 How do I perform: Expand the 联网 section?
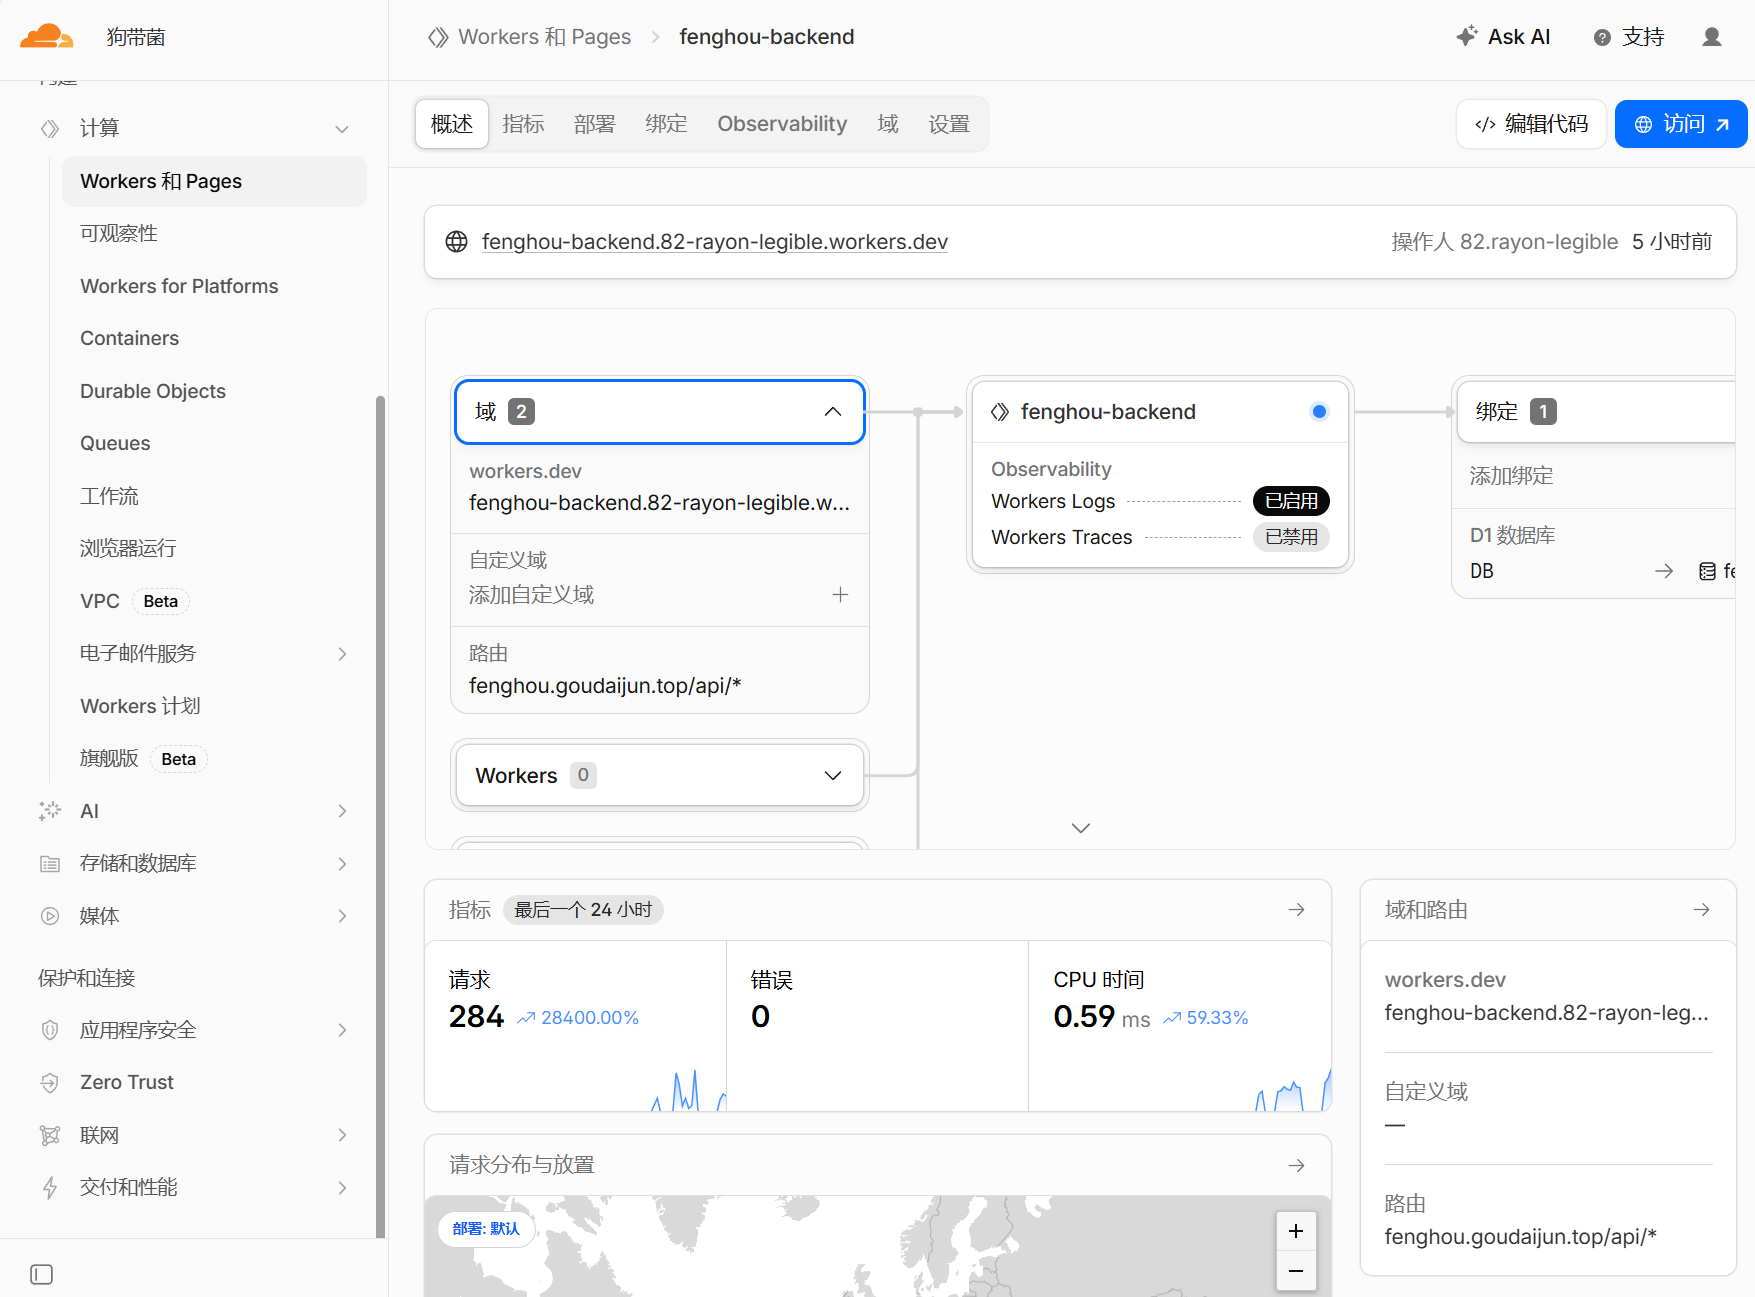342,1135
